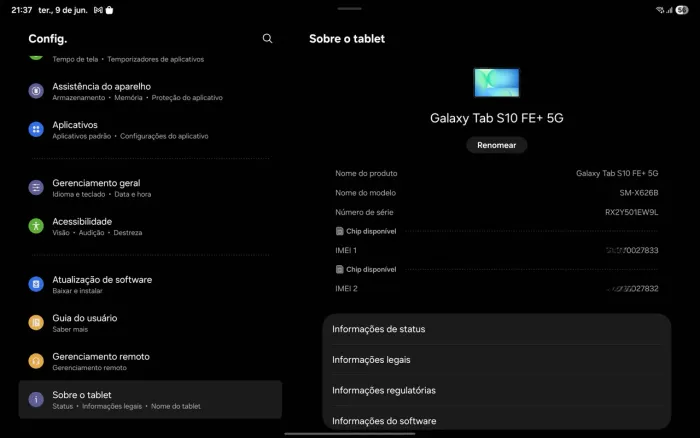Viewport: 700px width, 438px height.
Task: Tap the Renomear button
Action: point(496,145)
